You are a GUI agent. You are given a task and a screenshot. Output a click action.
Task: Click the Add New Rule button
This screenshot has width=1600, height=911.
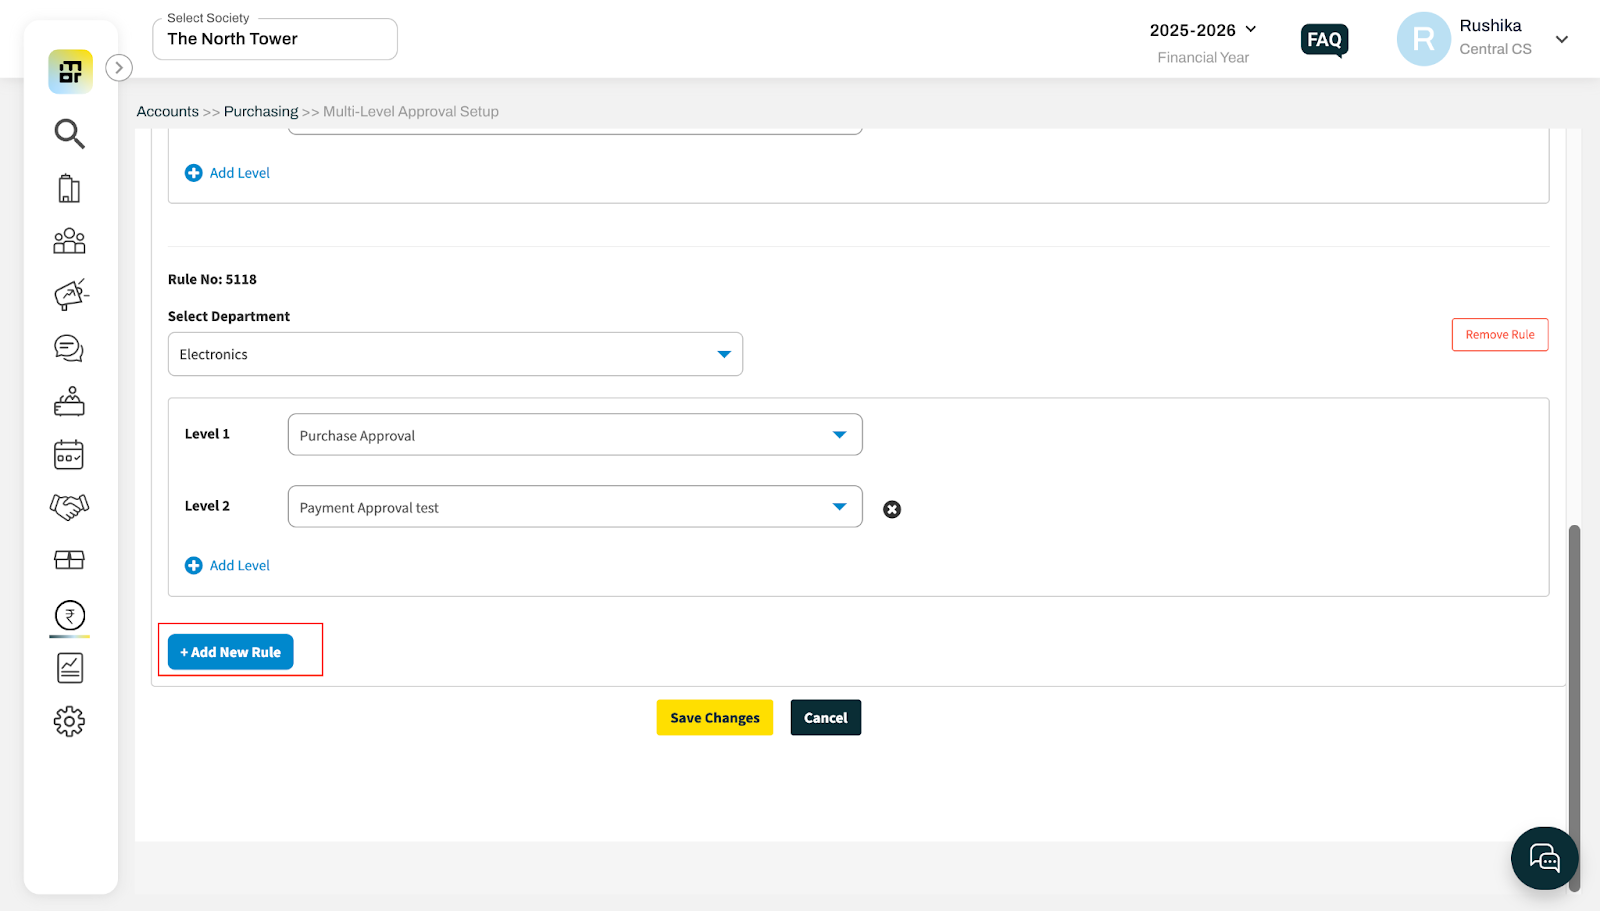click(231, 652)
